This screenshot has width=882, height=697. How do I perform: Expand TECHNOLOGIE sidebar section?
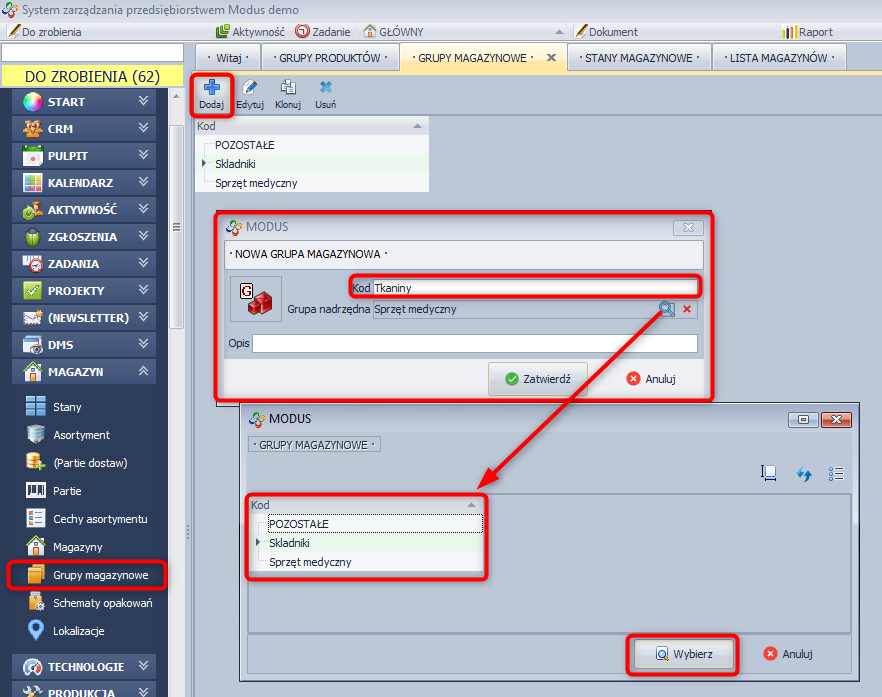tap(84, 667)
